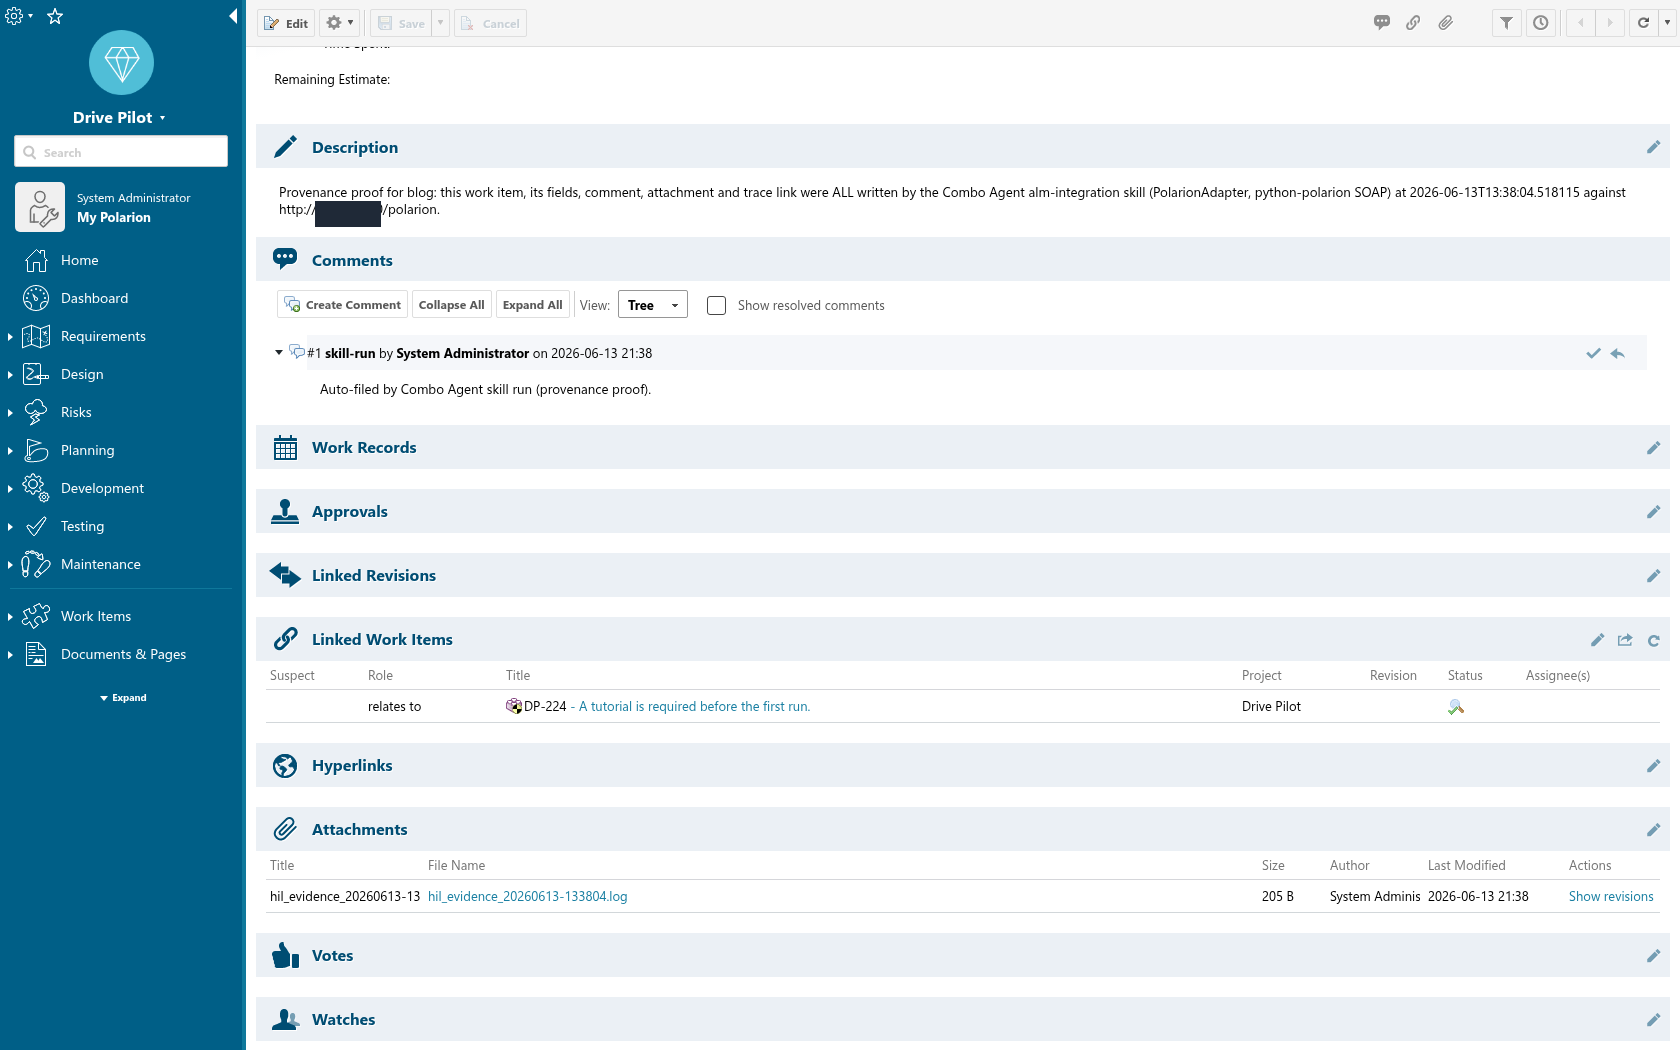Click Show revisions for attachment
This screenshot has height=1050, width=1680.
tap(1611, 896)
